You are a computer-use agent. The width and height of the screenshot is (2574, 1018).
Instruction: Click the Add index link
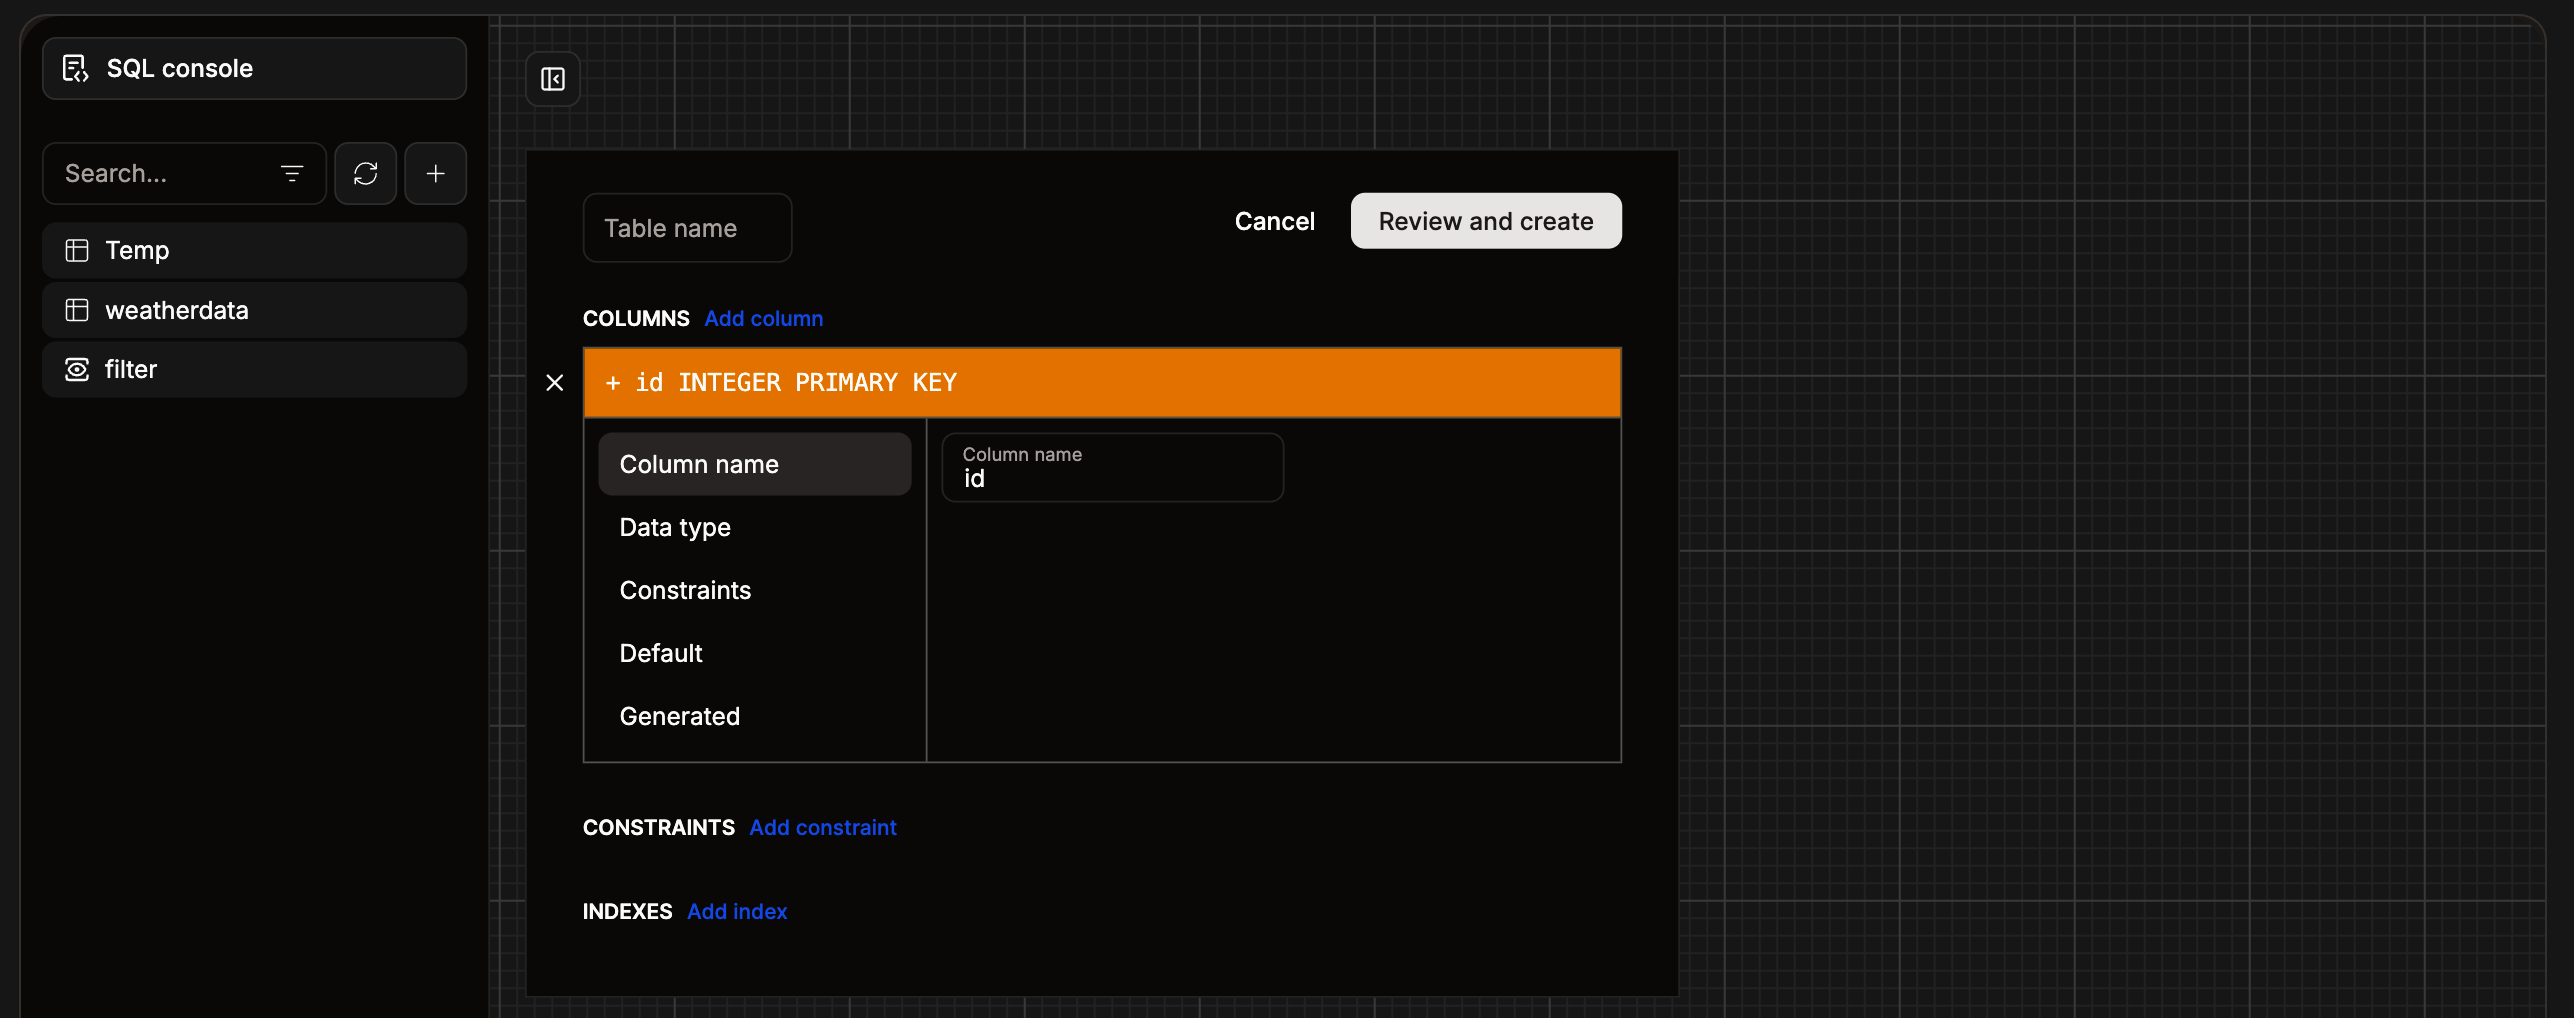click(736, 911)
